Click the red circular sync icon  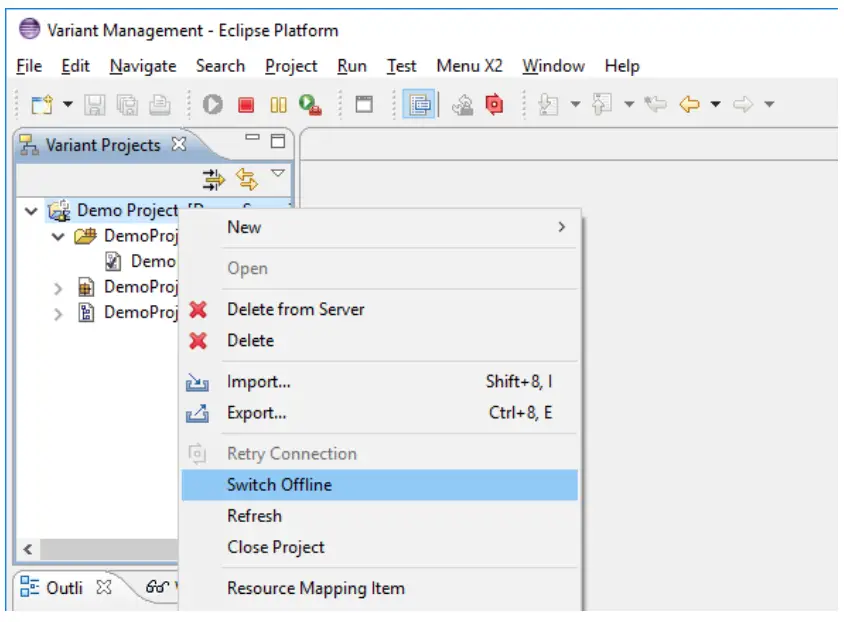(494, 104)
